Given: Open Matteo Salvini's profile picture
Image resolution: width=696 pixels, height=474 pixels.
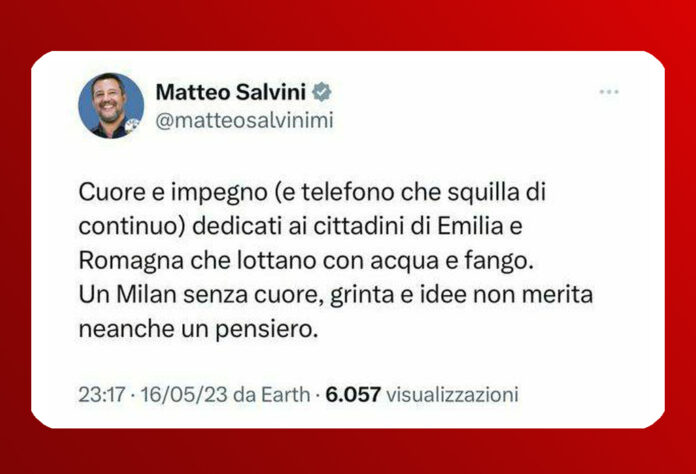Looking at the screenshot, I should pos(111,106).
